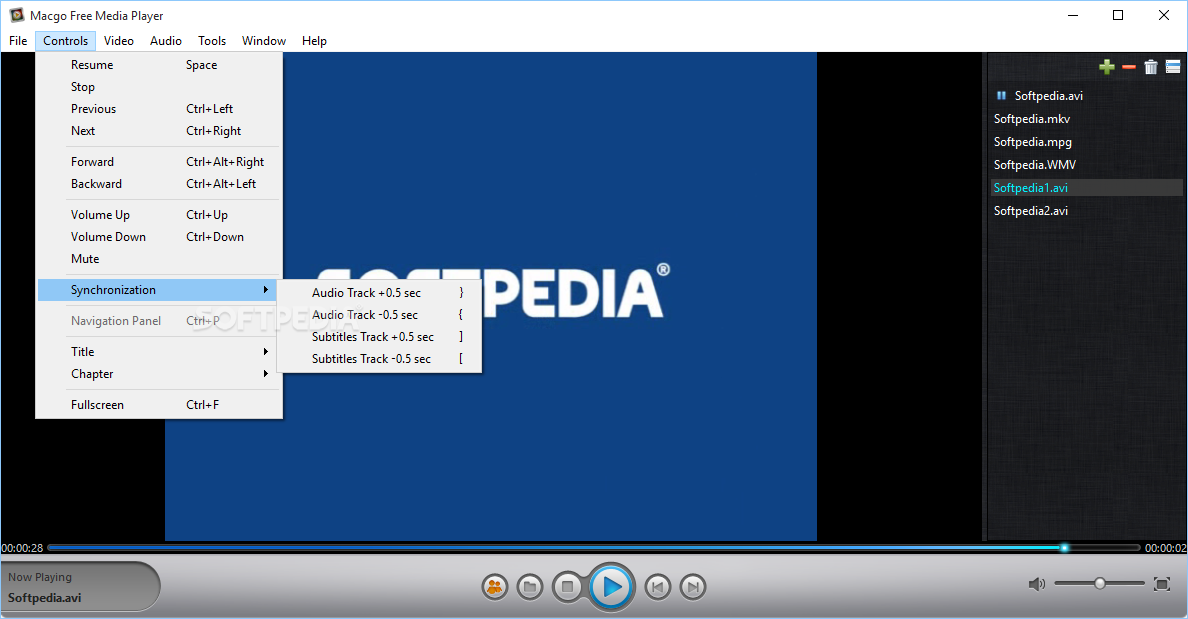Viewport: 1188px width, 619px height.
Task: Click the Macgo app icon in title bar
Action: pyautogui.click(x=17, y=15)
